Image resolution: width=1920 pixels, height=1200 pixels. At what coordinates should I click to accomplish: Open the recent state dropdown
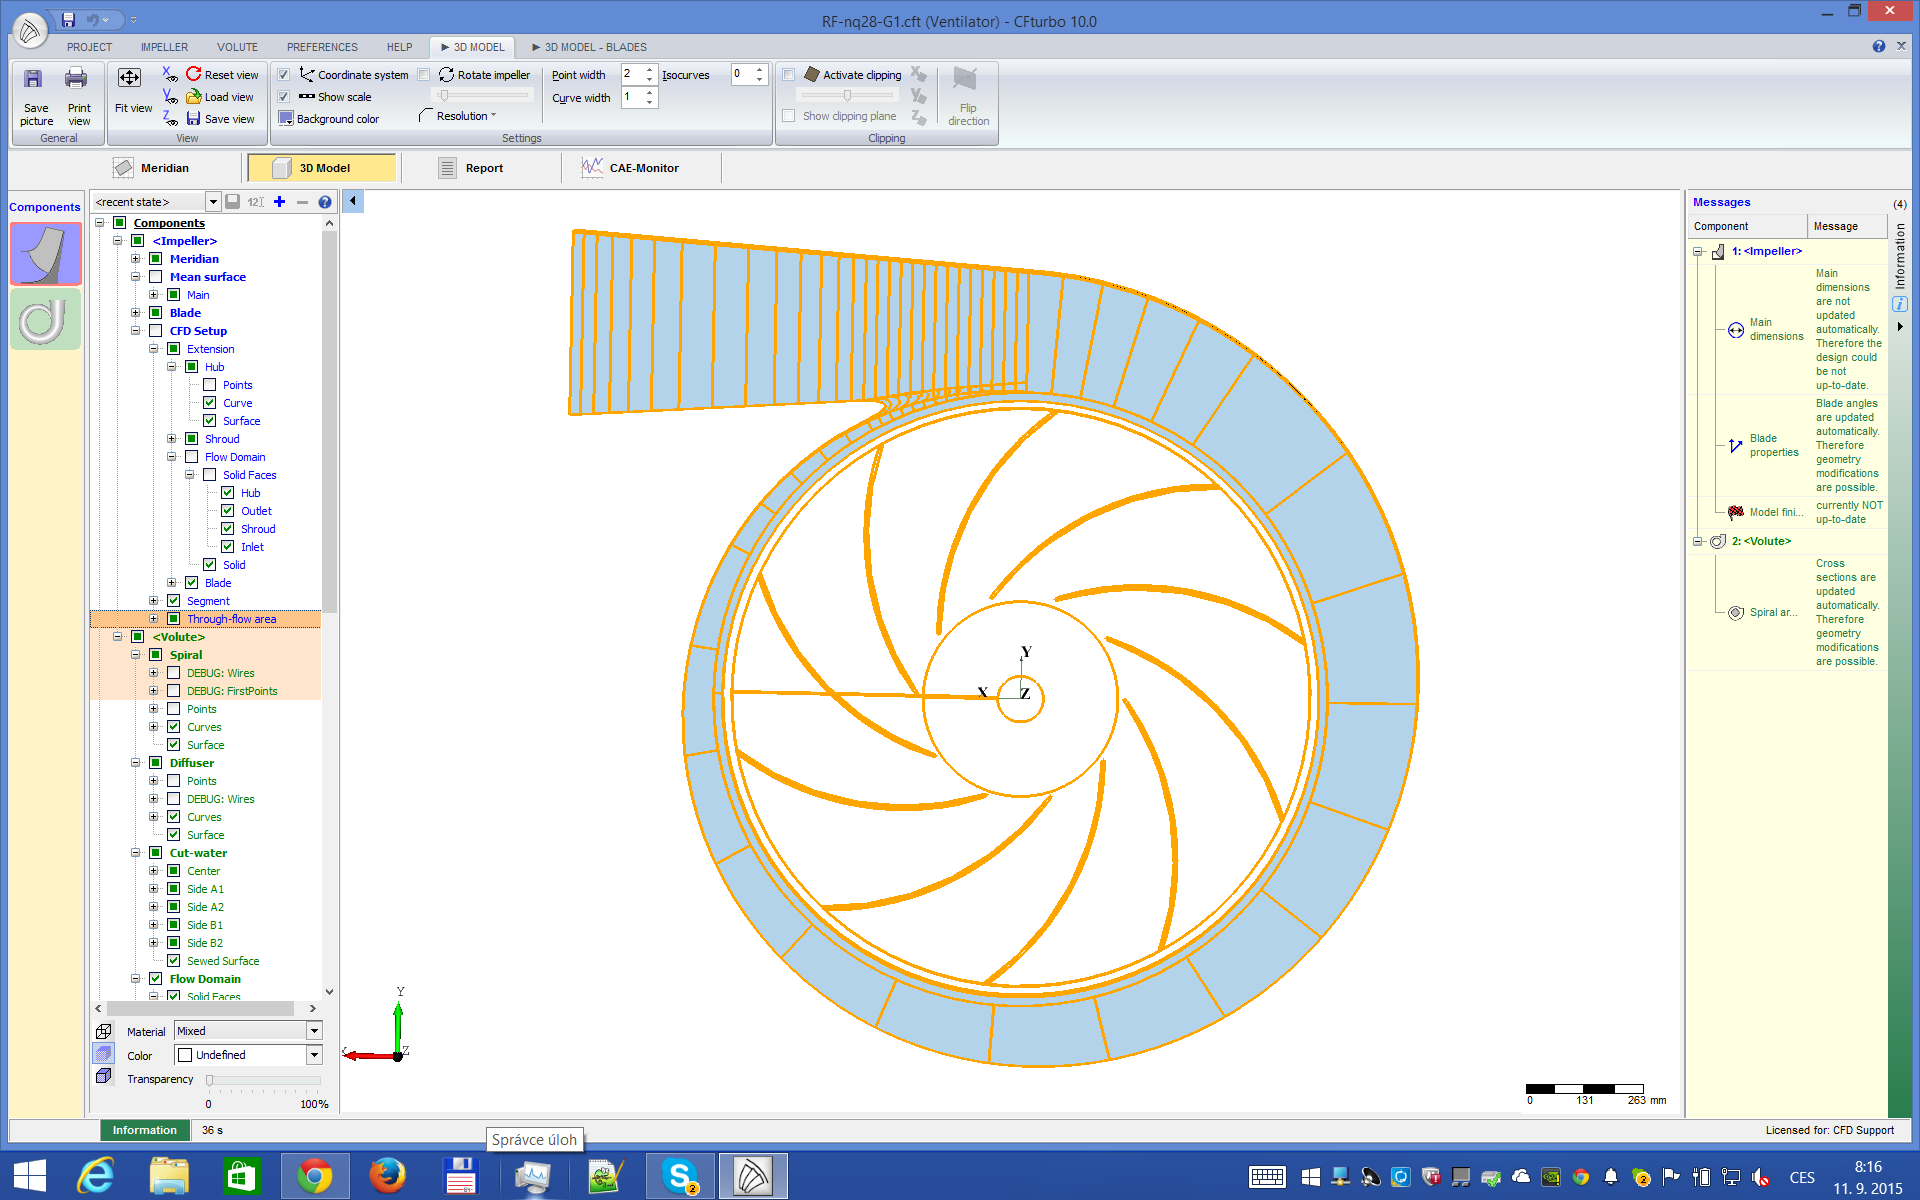click(x=212, y=202)
